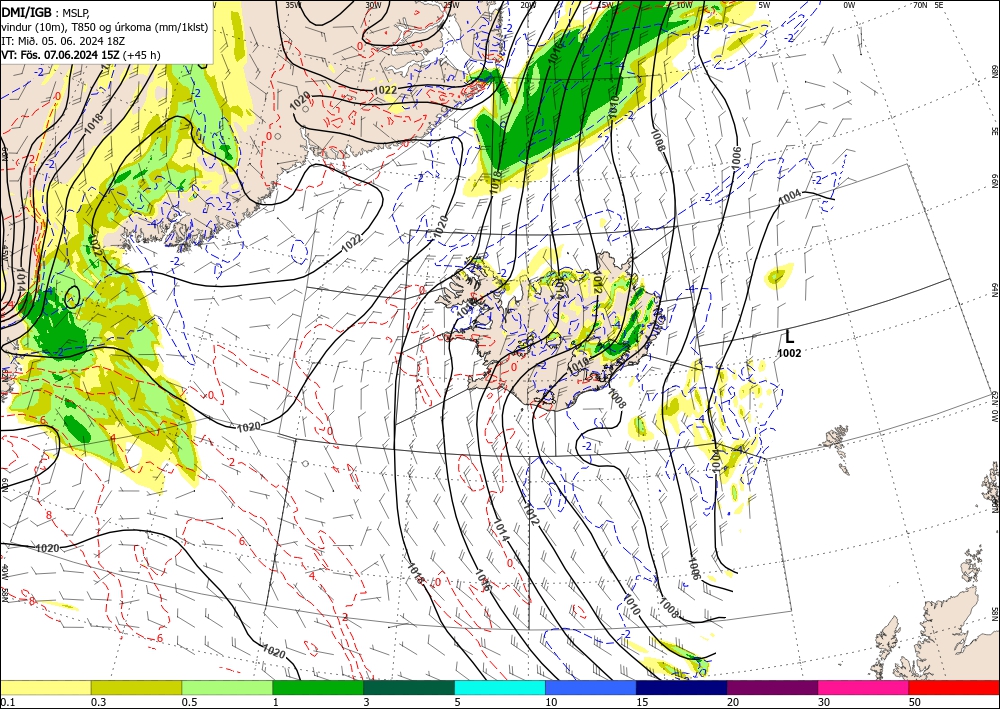The image size is (1000, 709).
Task: Click the '70N' latitude label at top right
Action: [920, 5]
